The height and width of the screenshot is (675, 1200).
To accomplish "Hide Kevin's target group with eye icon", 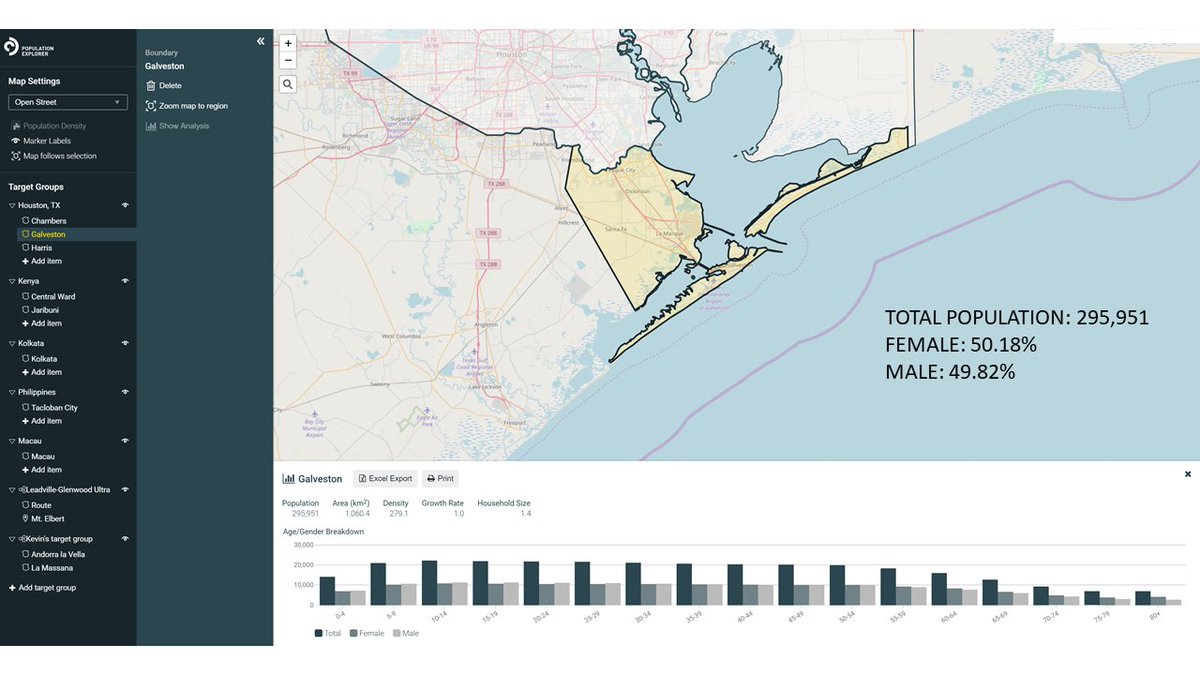I will click(126, 539).
